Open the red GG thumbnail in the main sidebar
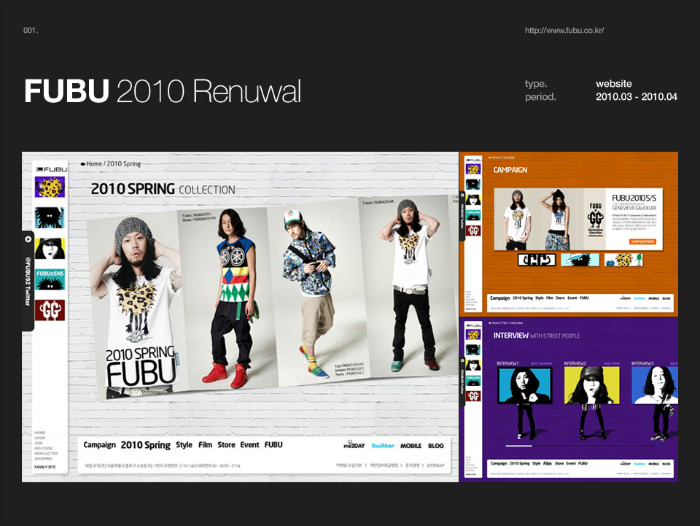This screenshot has width=700, height=526. coord(50,310)
